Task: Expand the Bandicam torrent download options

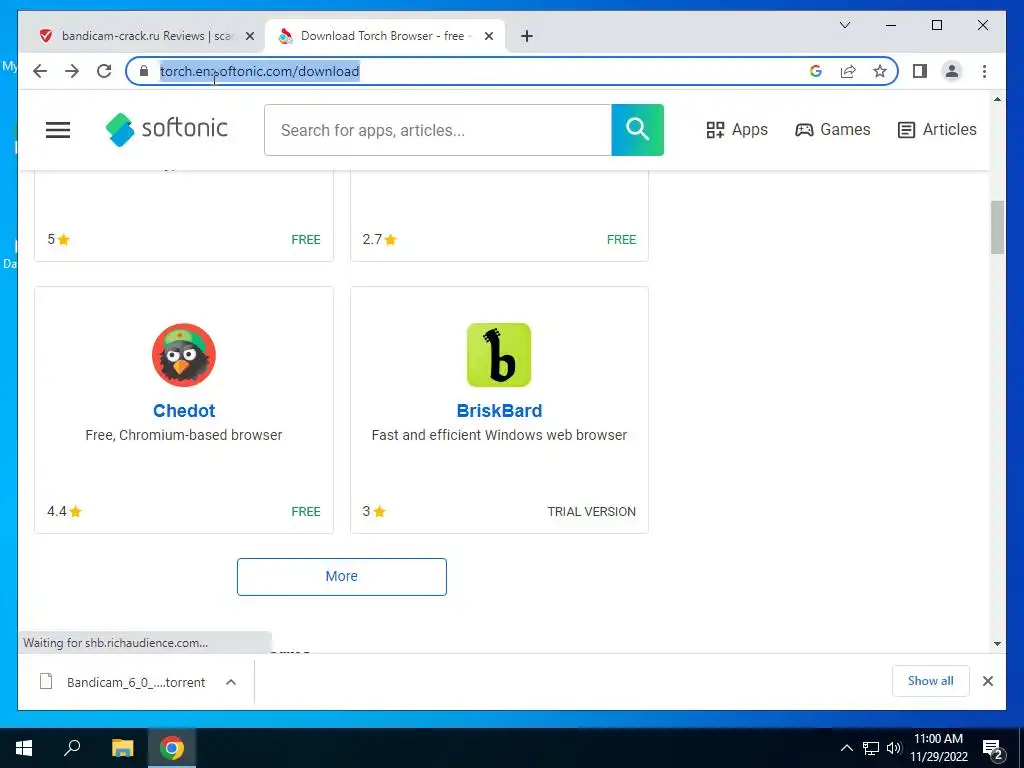Action: point(231,682)
